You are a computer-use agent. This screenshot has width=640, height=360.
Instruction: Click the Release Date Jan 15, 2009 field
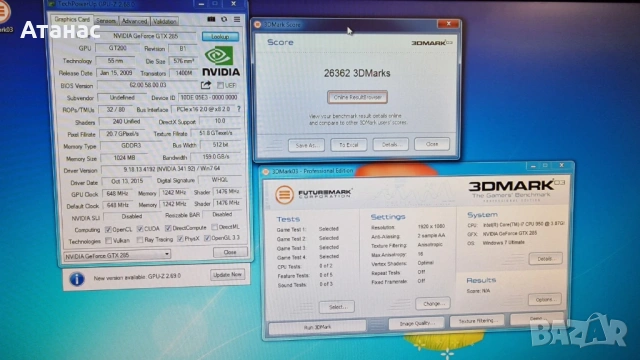pyautogui.click(x=116, y=73)
